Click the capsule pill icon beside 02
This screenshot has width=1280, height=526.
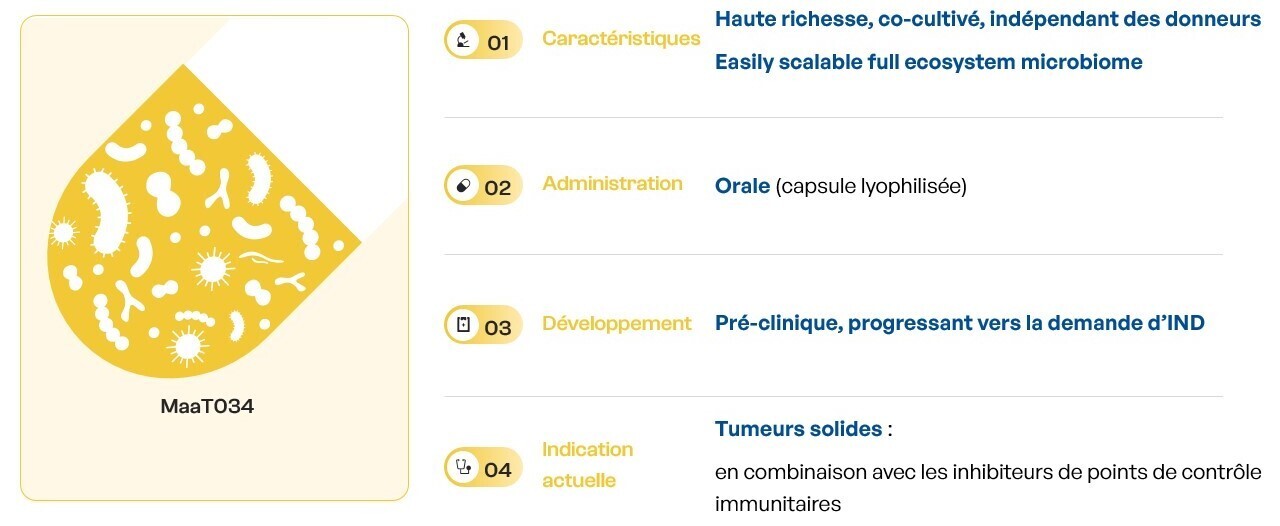tap(462, 186)
